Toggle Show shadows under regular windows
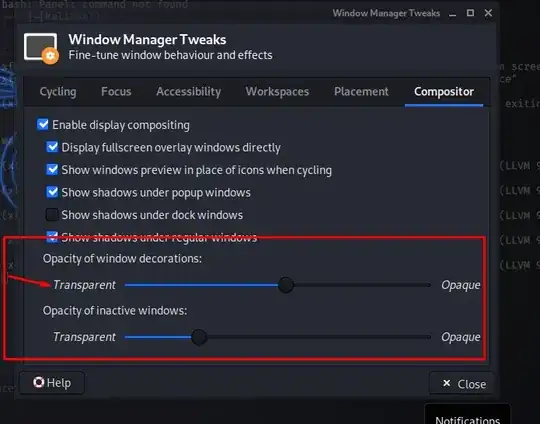This screenshot has height=424, width=540. tap(52, 237)
